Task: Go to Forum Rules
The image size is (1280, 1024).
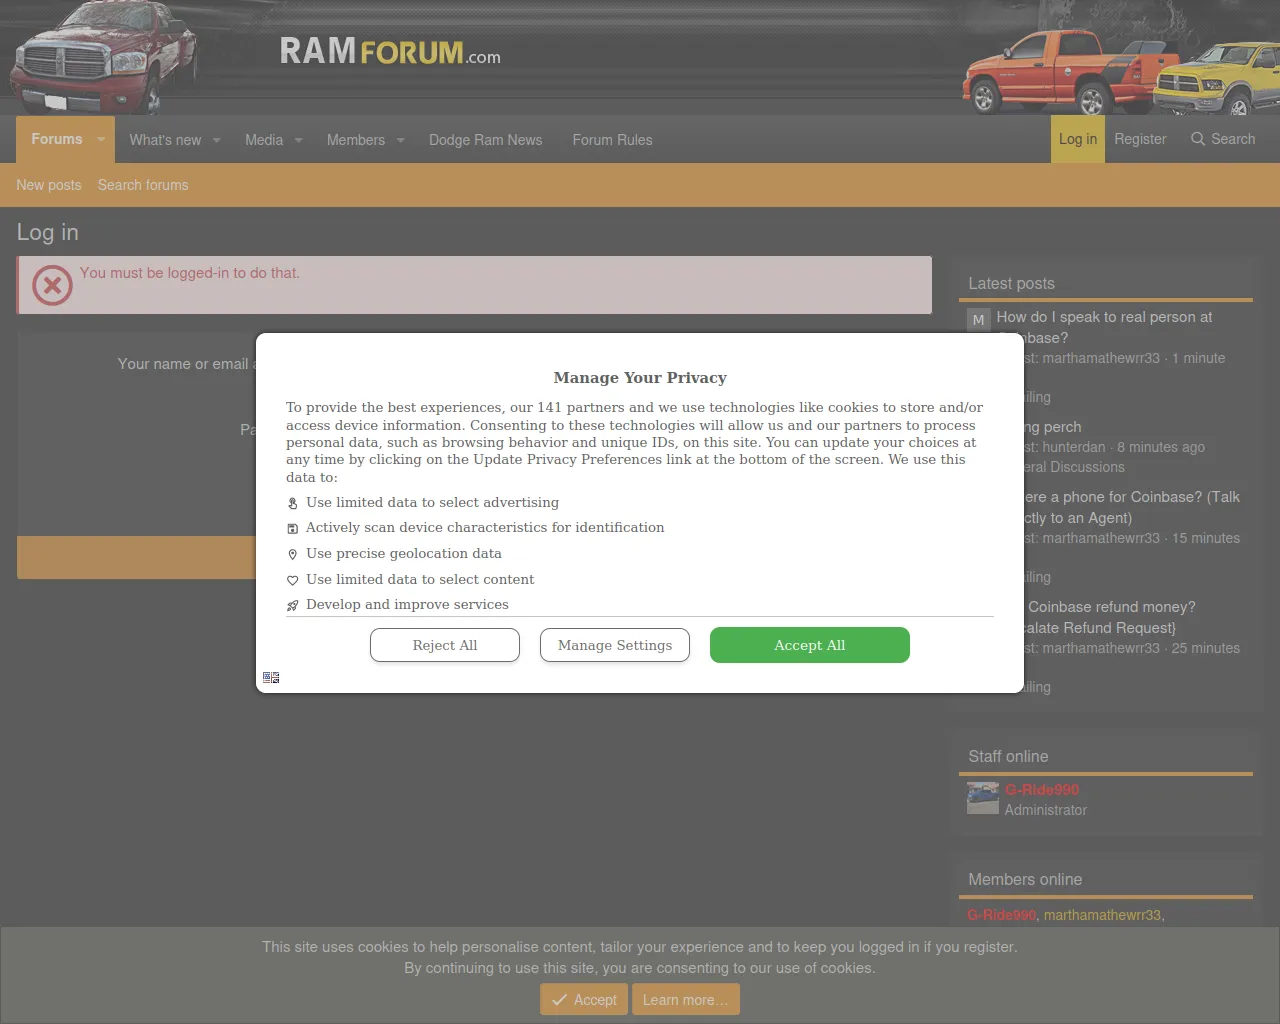Action: point(612,140)
